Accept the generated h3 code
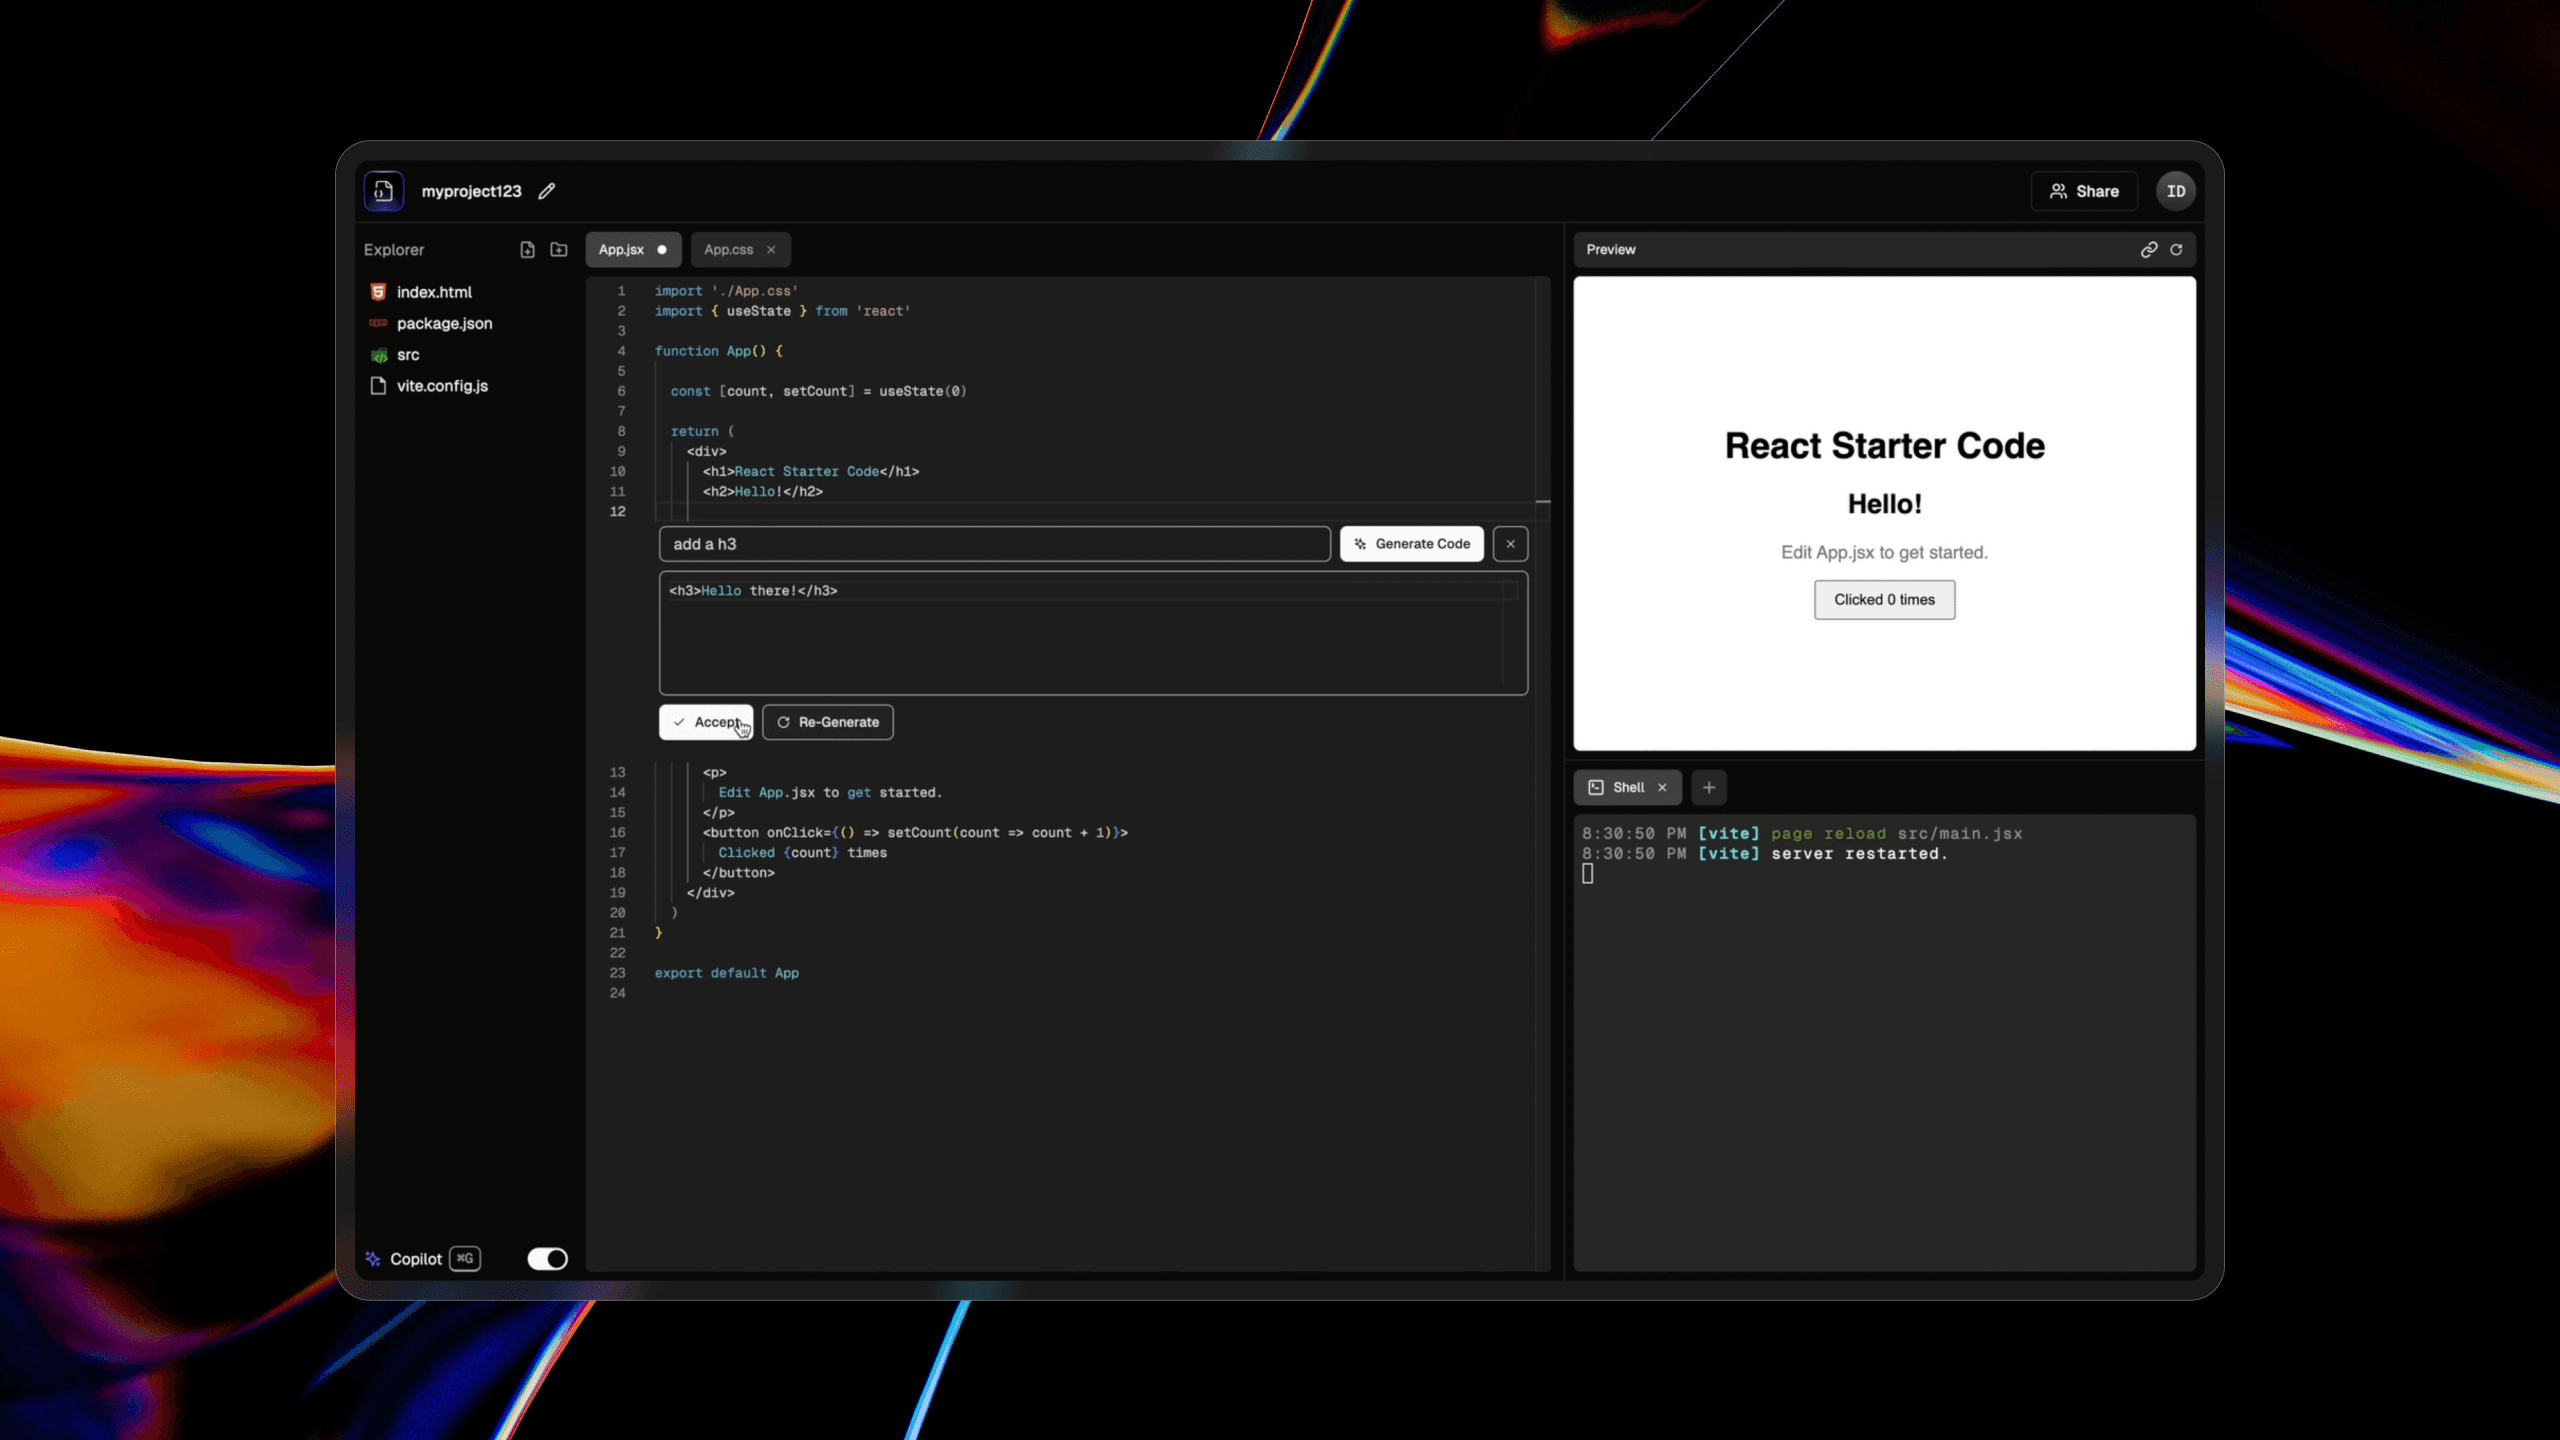The image size is (2560, 1440). pyautogui.click(x=706, y=722)
